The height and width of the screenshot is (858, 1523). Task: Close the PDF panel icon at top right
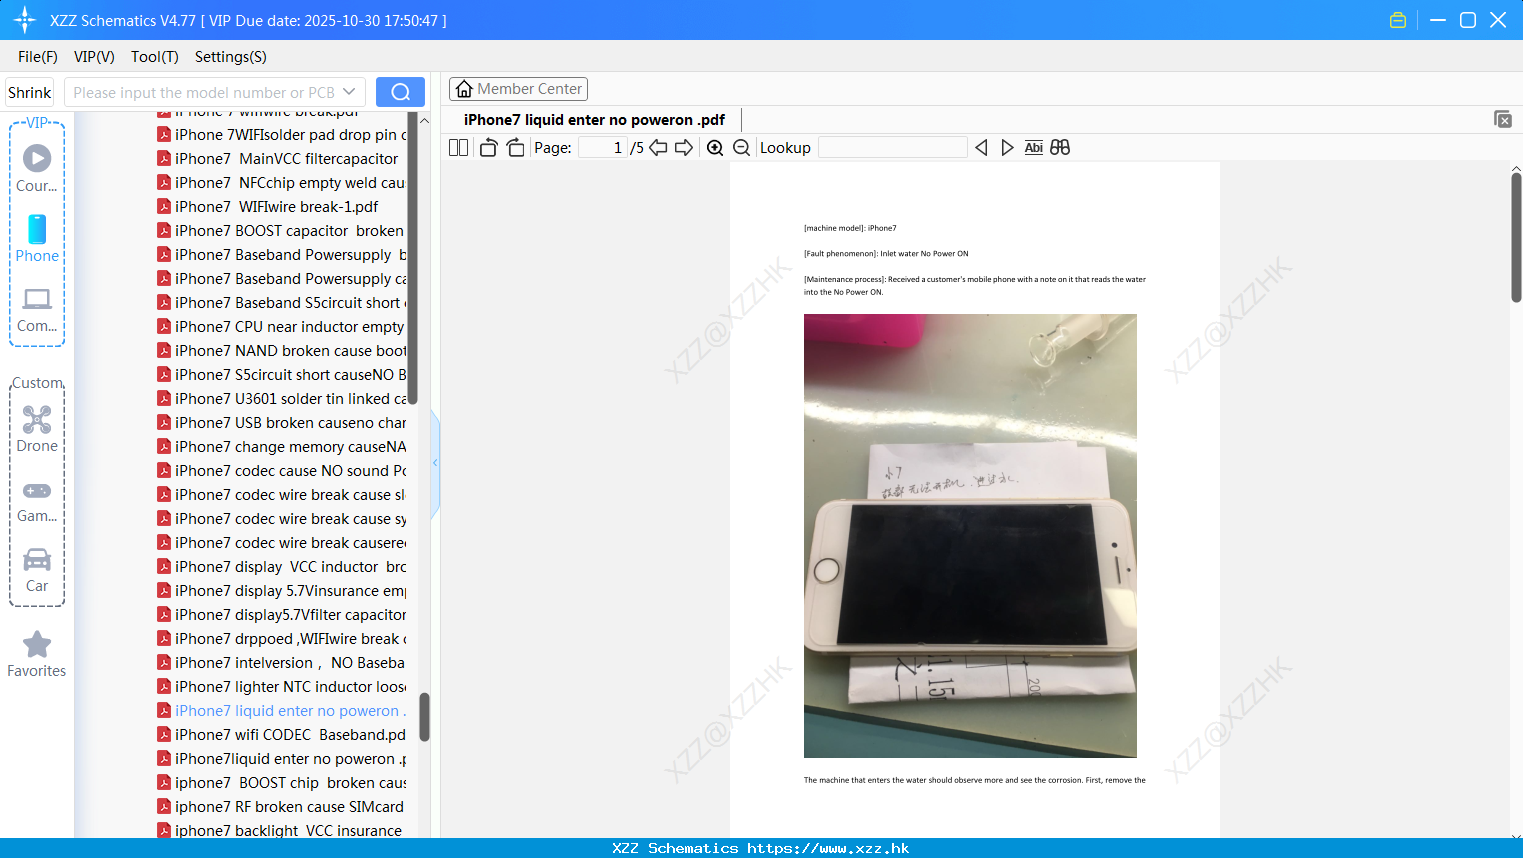pyautogui.click(x=1502, y=119)
